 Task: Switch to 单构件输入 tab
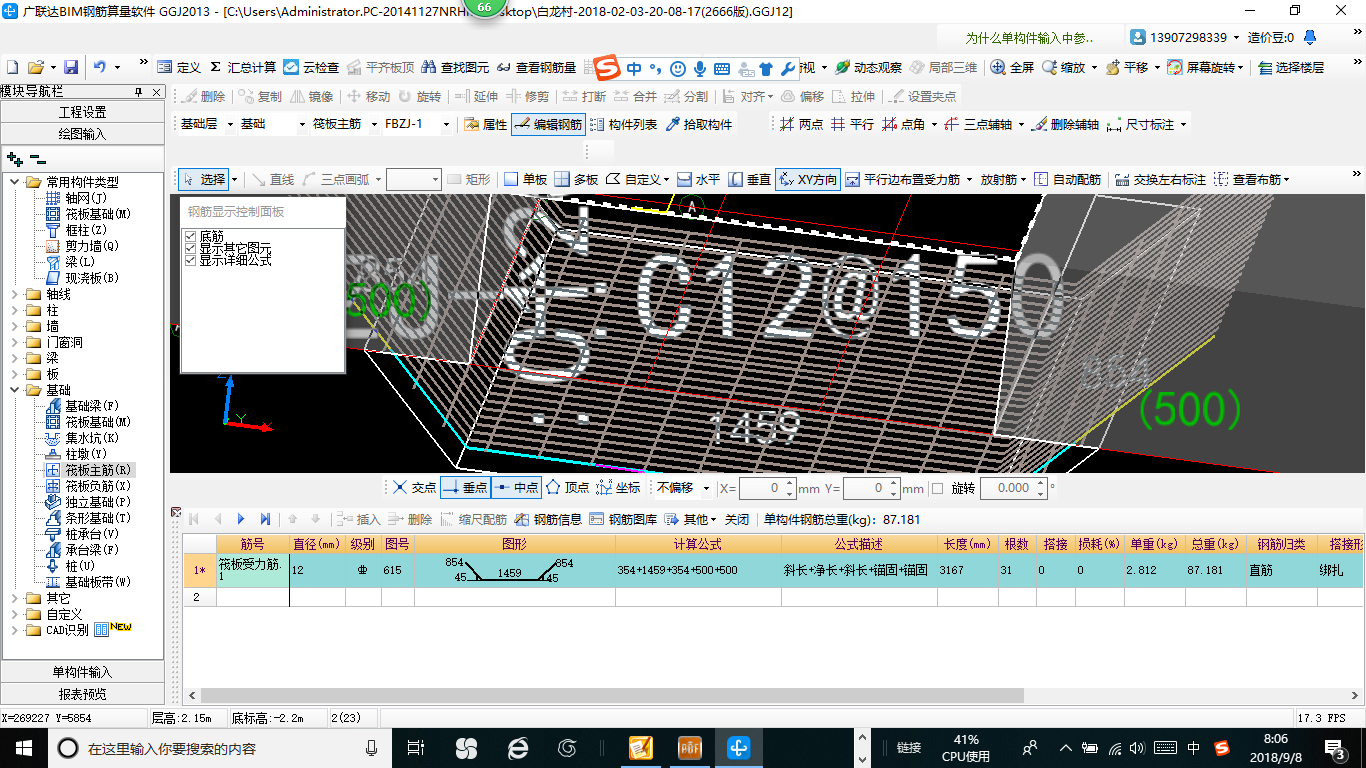tap(82, 672)
